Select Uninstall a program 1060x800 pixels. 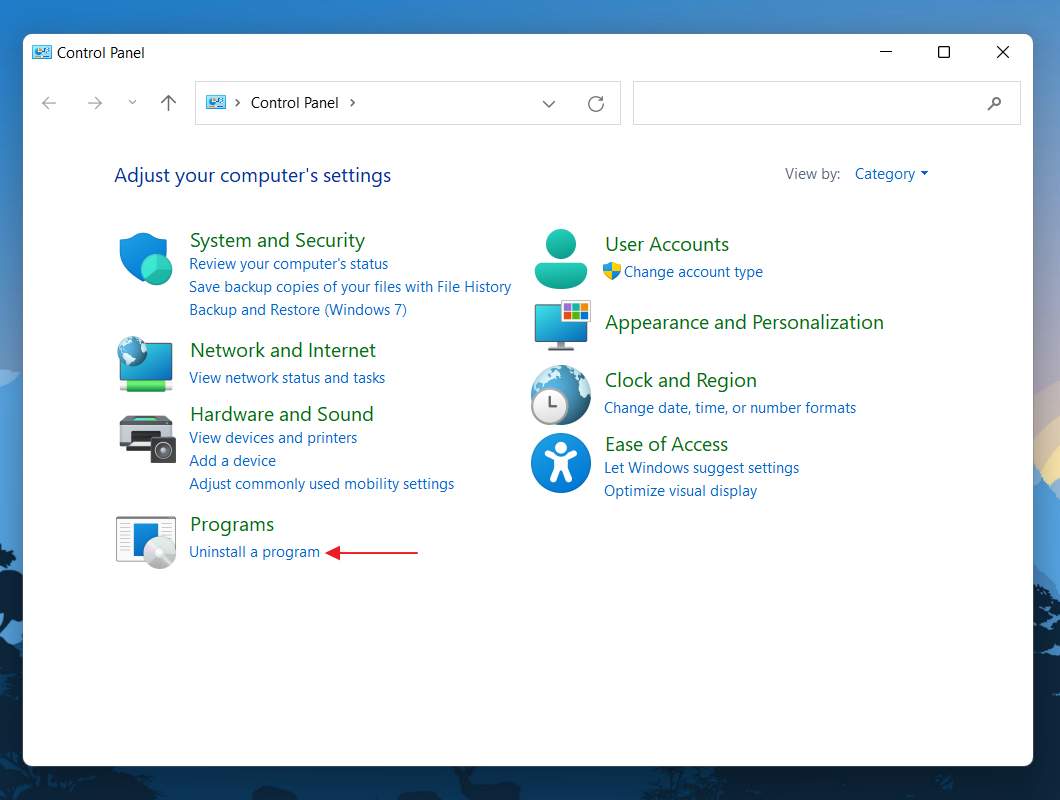(254, 552)
